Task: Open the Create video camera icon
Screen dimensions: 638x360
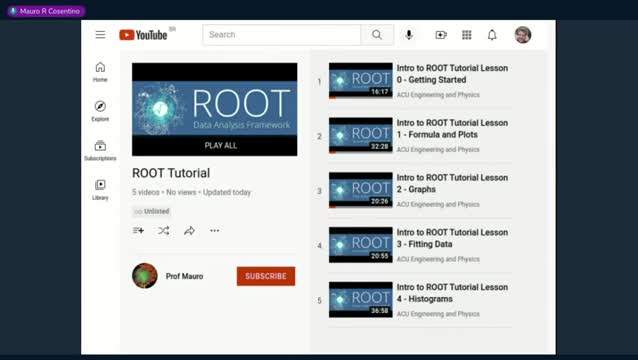Action: click(441, 35)
